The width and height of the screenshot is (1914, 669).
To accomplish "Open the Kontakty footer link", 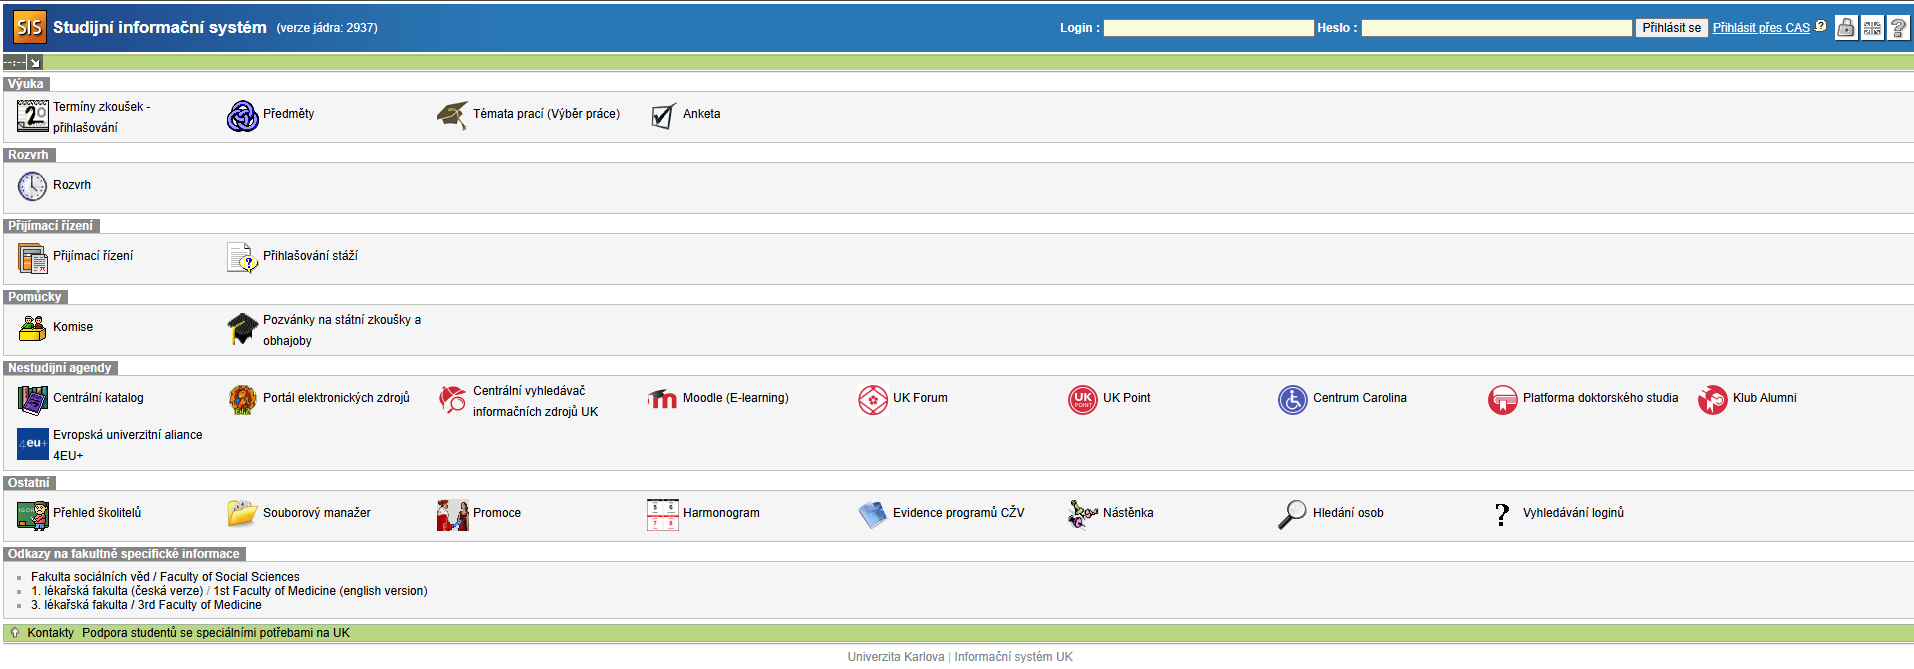I will (51, 633).
